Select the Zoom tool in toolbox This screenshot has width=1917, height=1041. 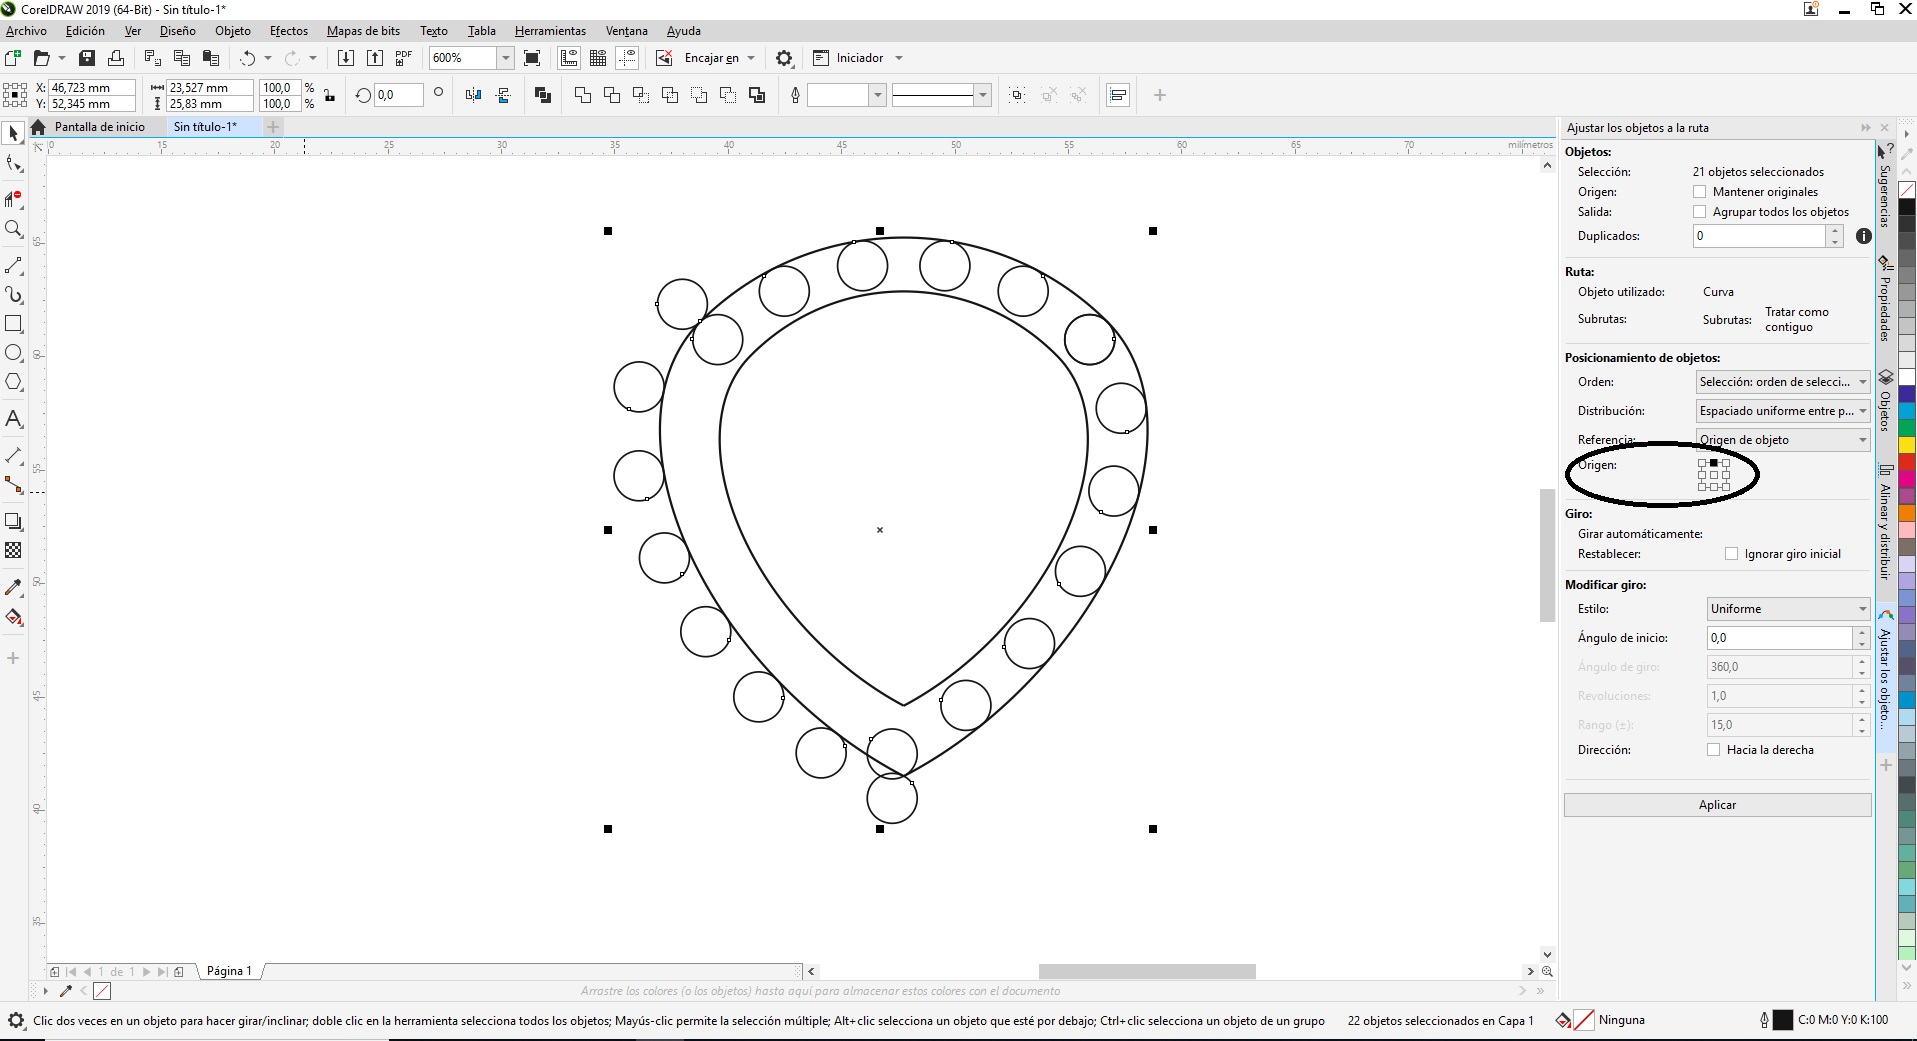[x=14, y=229]
